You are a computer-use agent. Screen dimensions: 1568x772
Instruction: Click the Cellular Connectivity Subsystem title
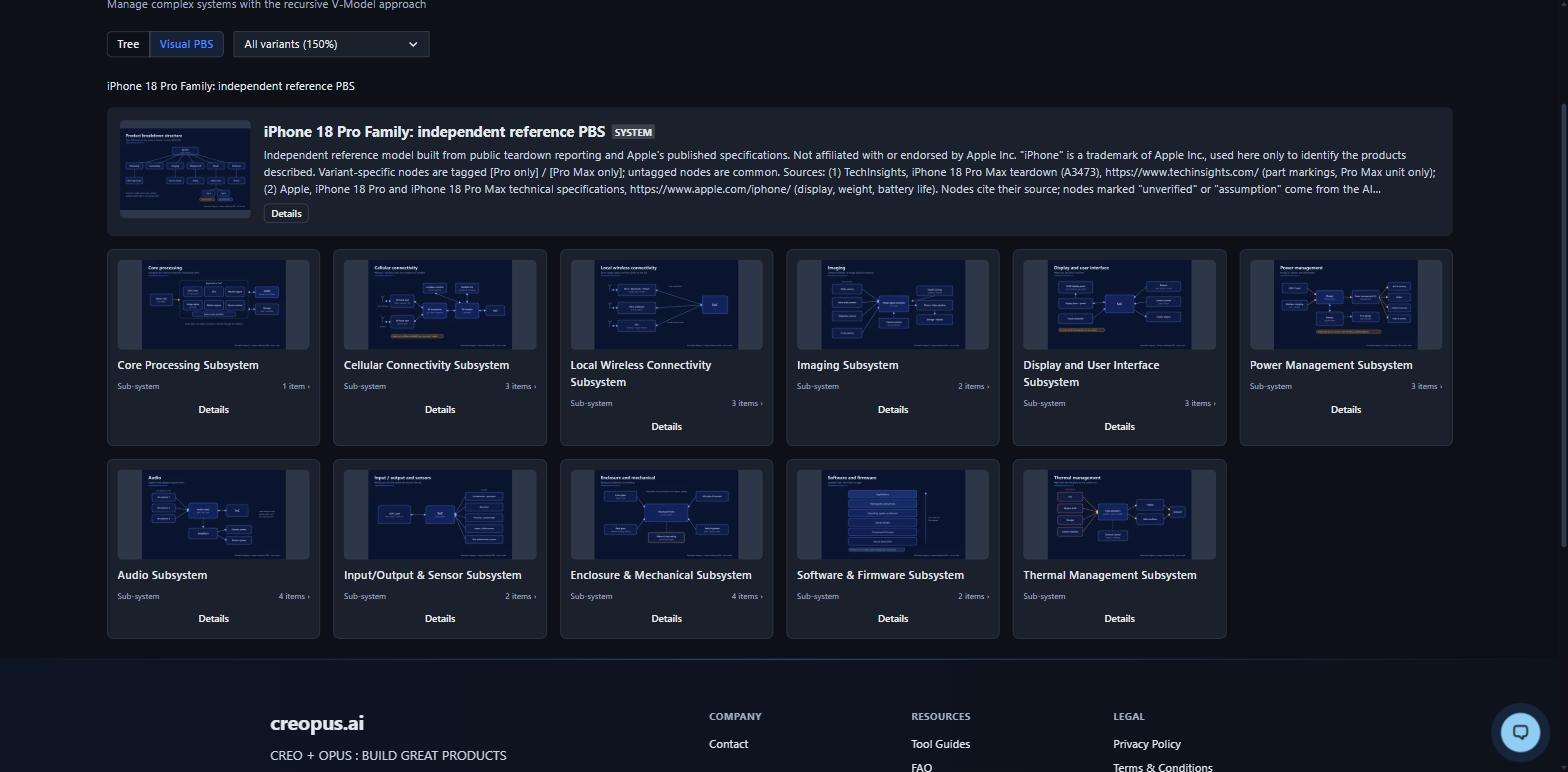[x=426, y=365]
